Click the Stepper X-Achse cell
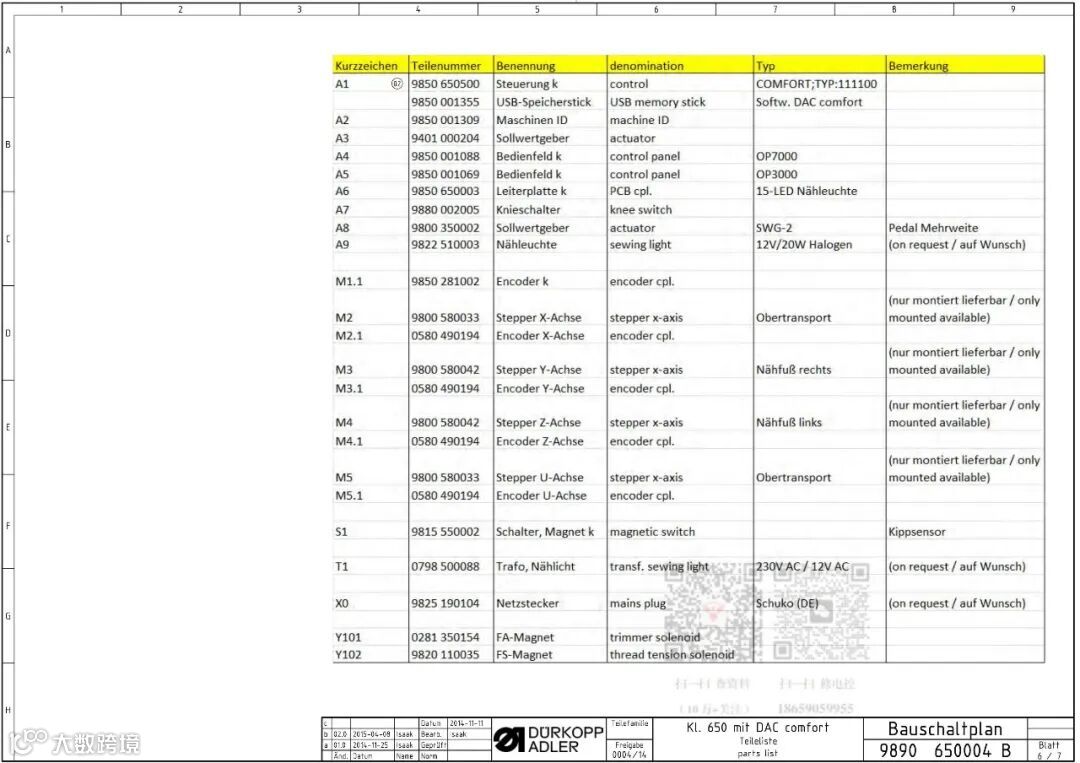The height and width of the screenshot is (763, 1080). point(539,317)
